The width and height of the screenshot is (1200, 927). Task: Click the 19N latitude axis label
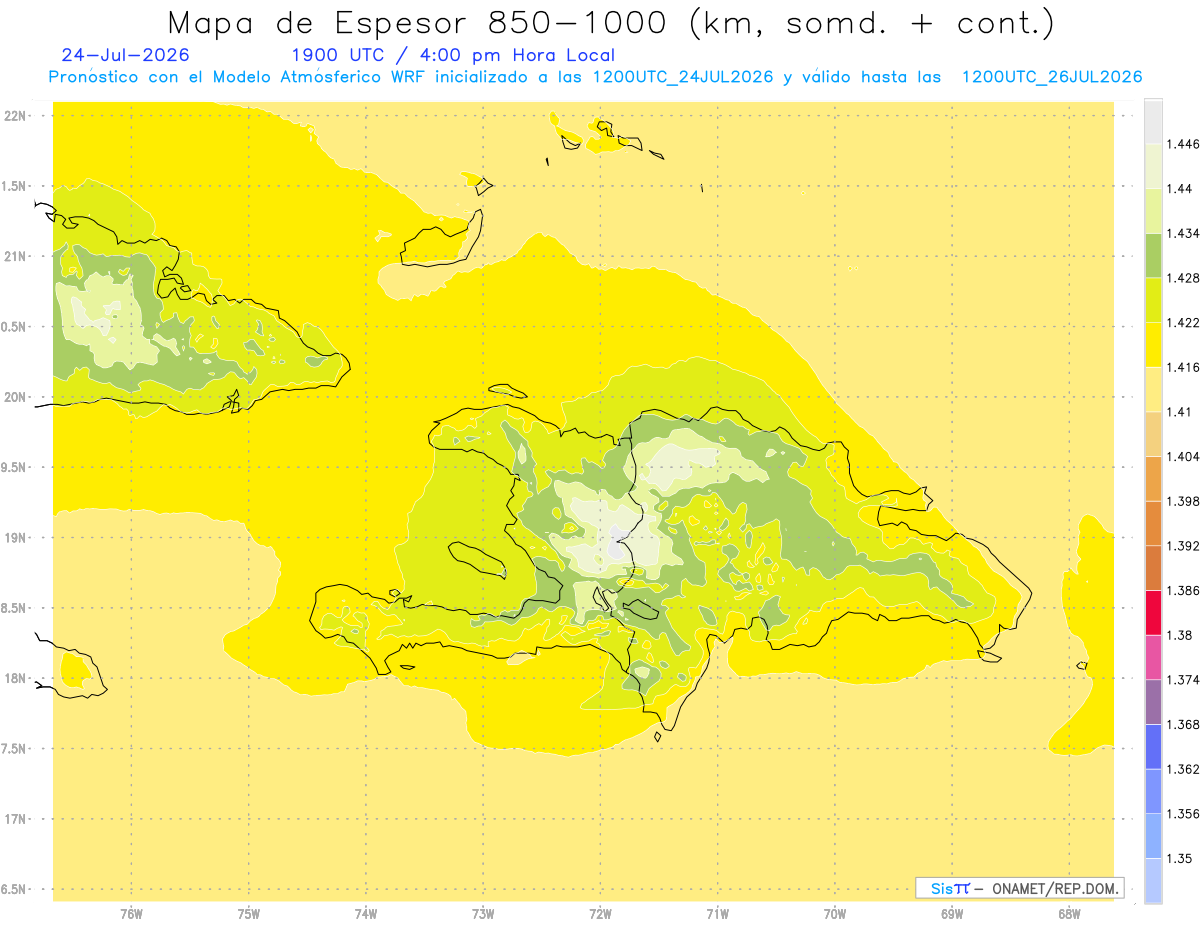16,538
